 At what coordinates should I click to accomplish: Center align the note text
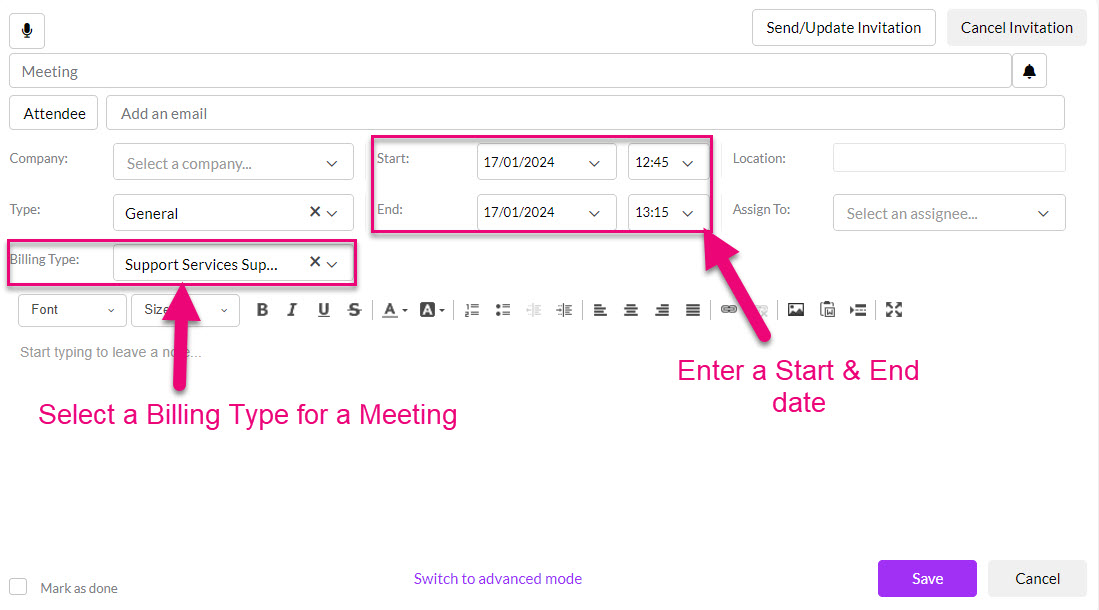631,310
